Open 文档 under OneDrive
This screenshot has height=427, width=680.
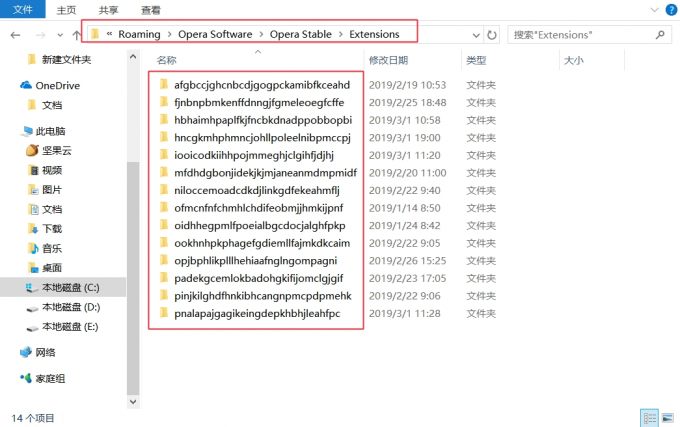click(45, 105)
